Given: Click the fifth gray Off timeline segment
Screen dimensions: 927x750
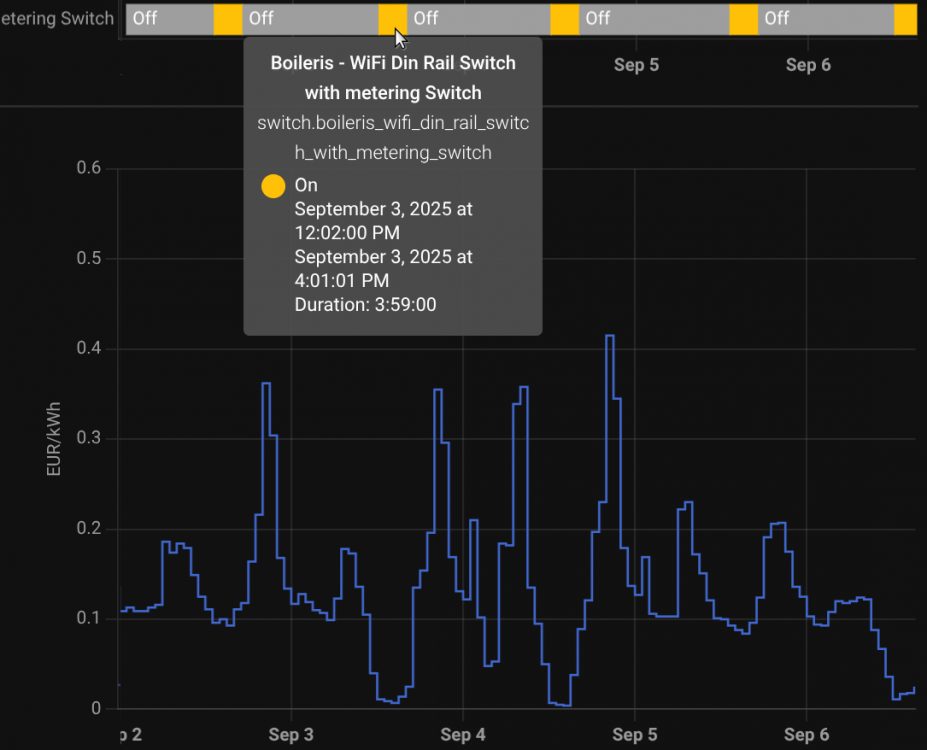Looking at the screenshot, I should coord(825,19).
